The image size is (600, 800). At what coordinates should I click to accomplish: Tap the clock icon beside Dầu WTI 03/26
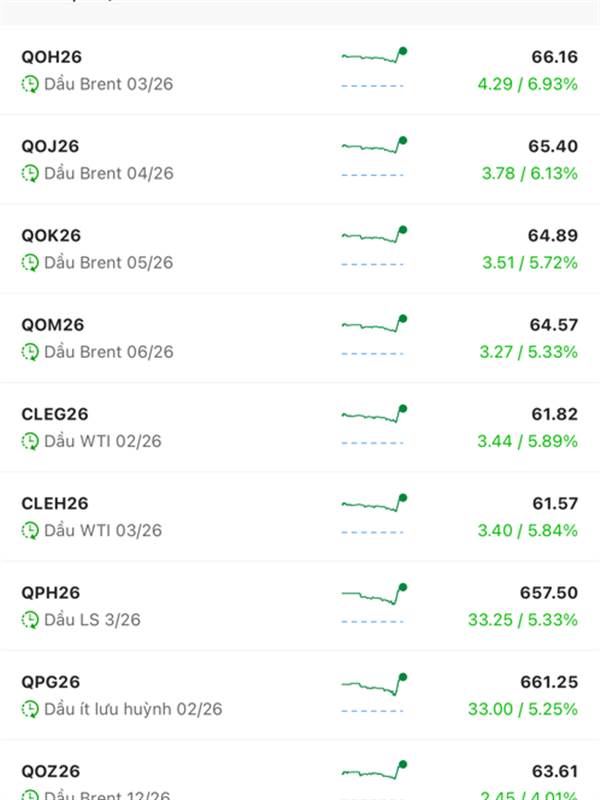tap(30, 530)
